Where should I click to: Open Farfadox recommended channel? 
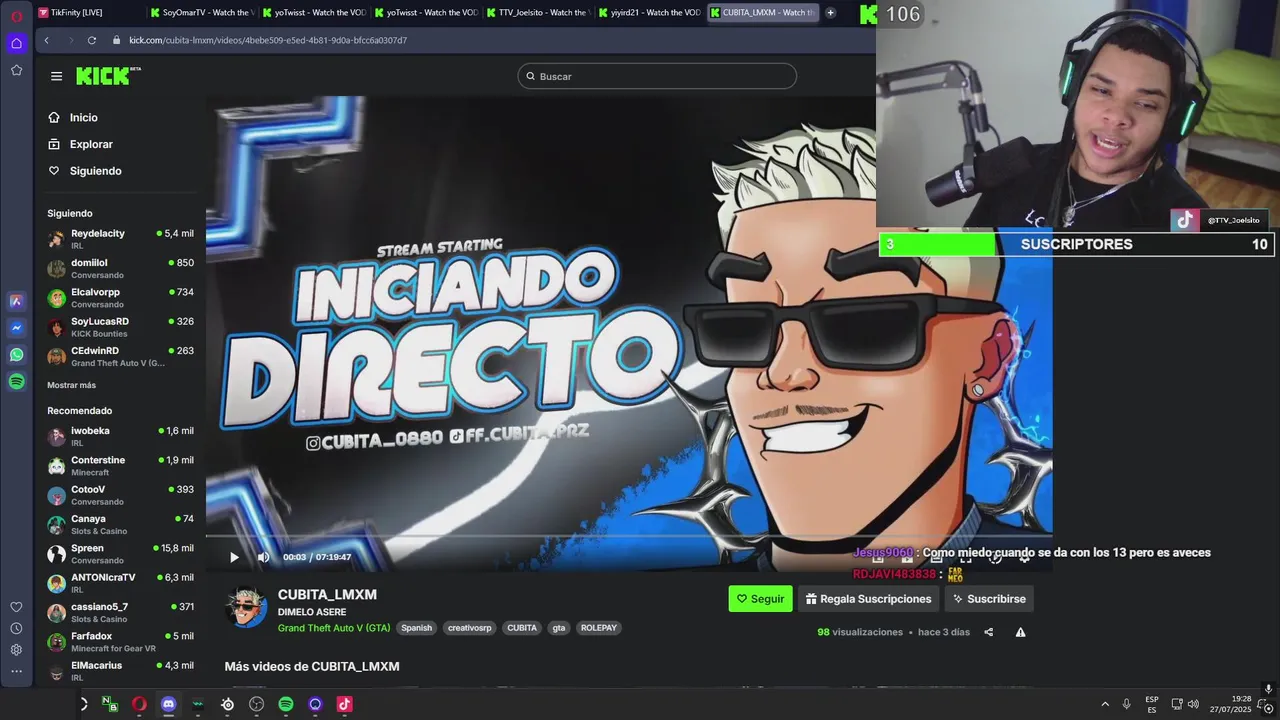(120, 641)
